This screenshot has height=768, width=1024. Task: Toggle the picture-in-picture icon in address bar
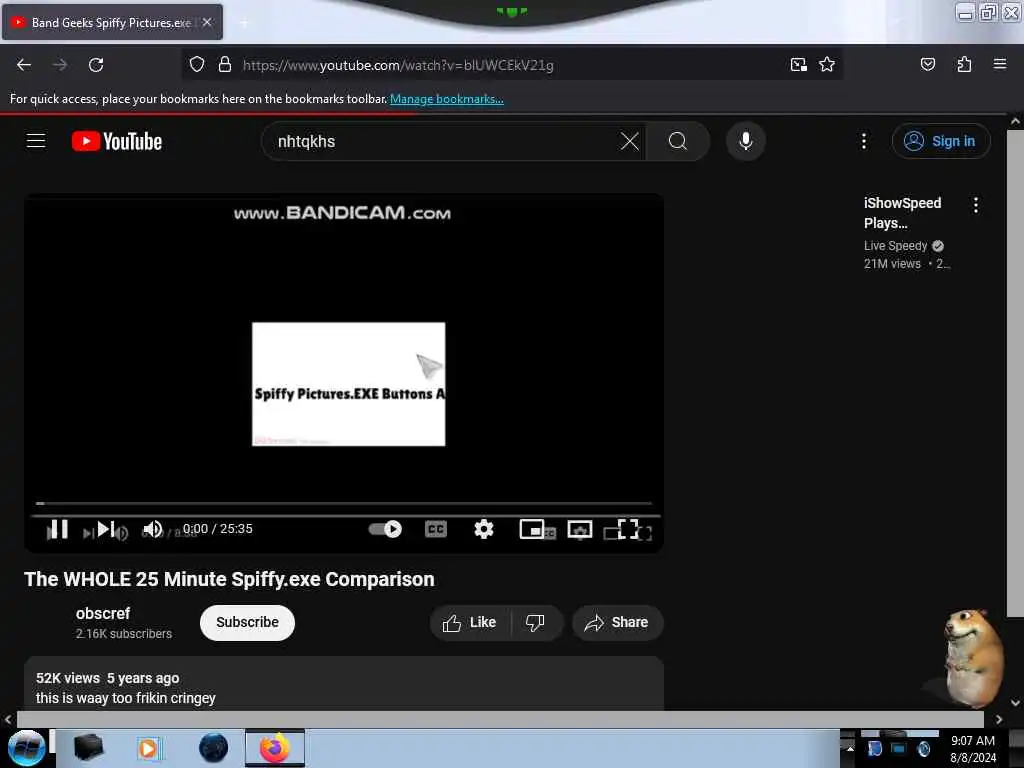(798, 65)
